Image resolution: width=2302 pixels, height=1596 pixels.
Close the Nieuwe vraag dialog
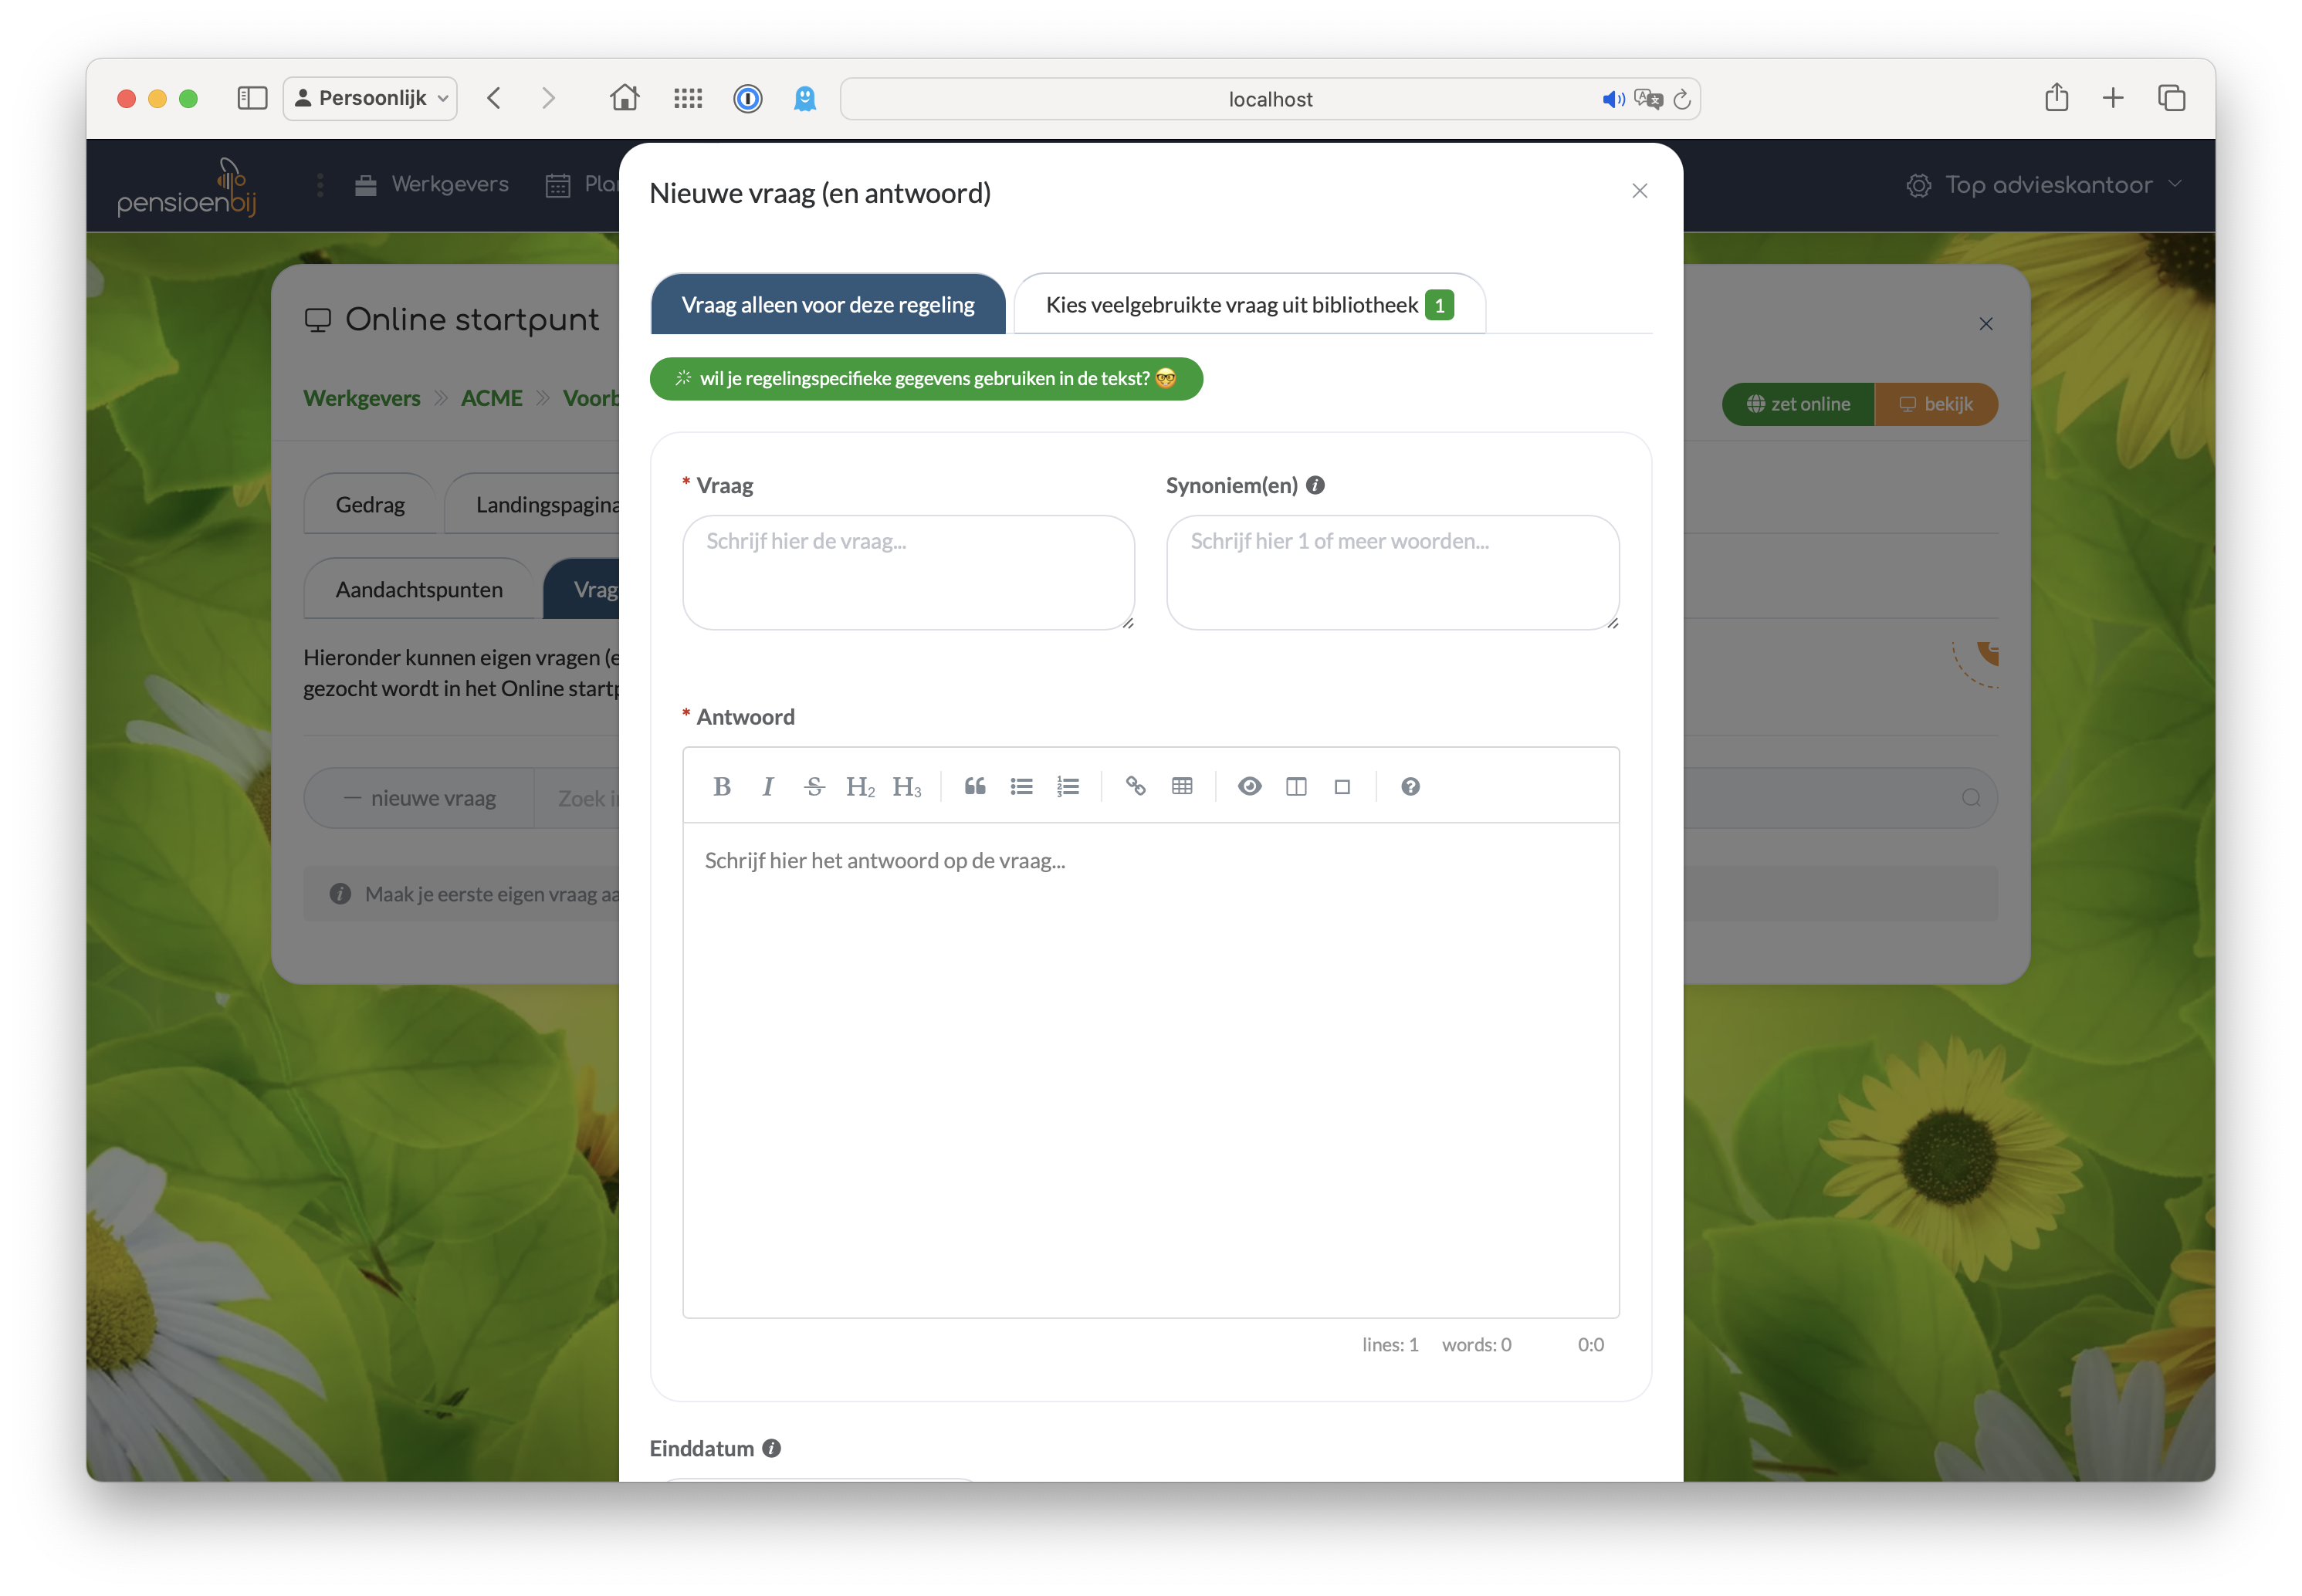pyautogui.click(x=1640, y=191)
